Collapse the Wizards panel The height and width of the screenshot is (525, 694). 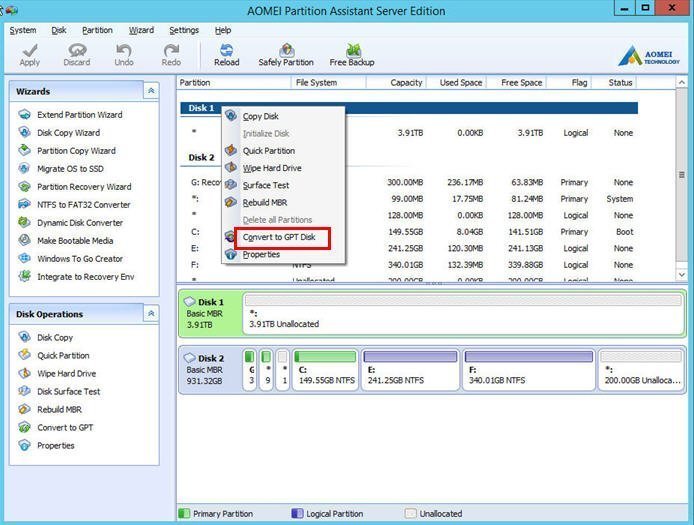151,91
